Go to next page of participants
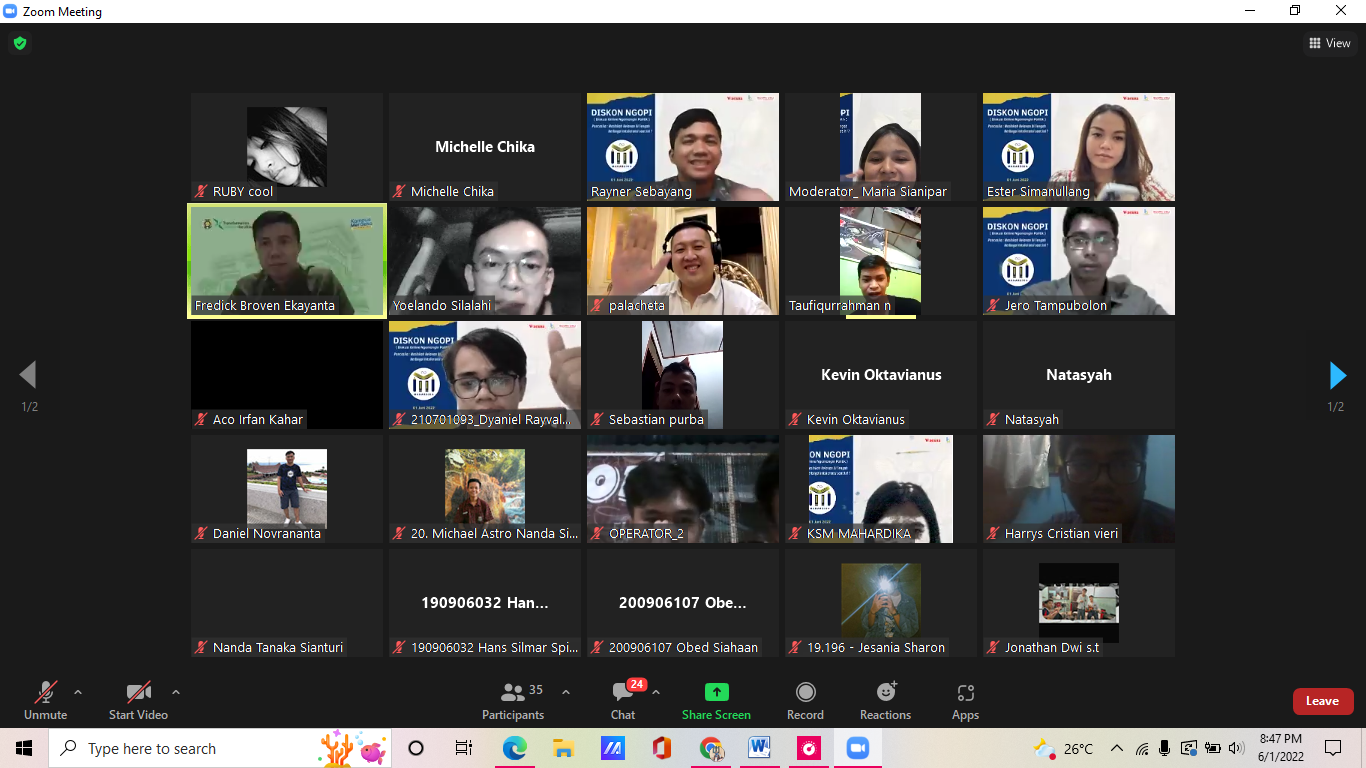 point(1337,375)
